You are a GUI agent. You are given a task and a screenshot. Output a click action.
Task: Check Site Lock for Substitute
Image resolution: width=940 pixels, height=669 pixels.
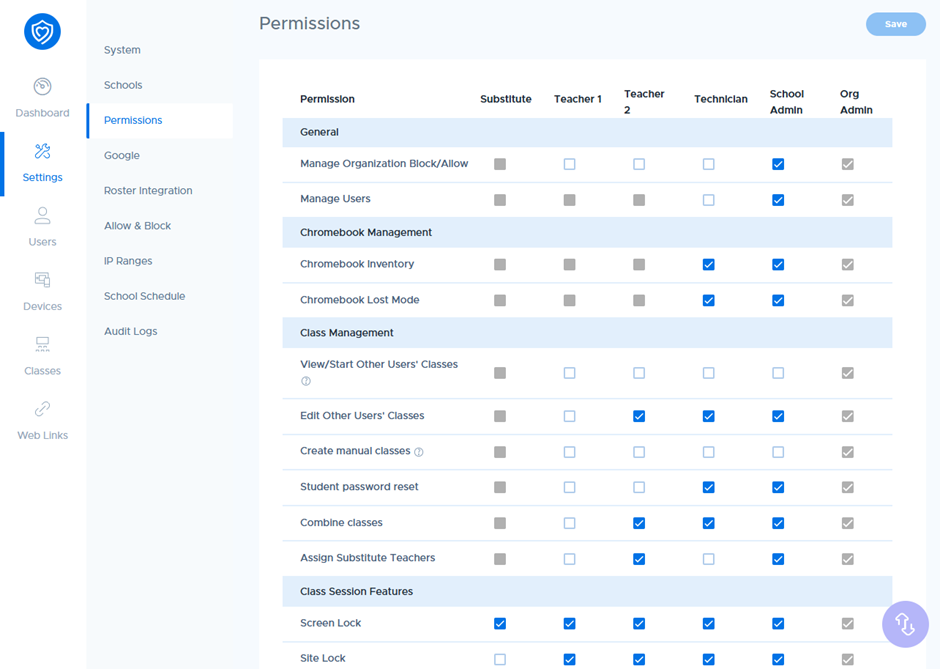pyautogui.click(x=500, y=659)
